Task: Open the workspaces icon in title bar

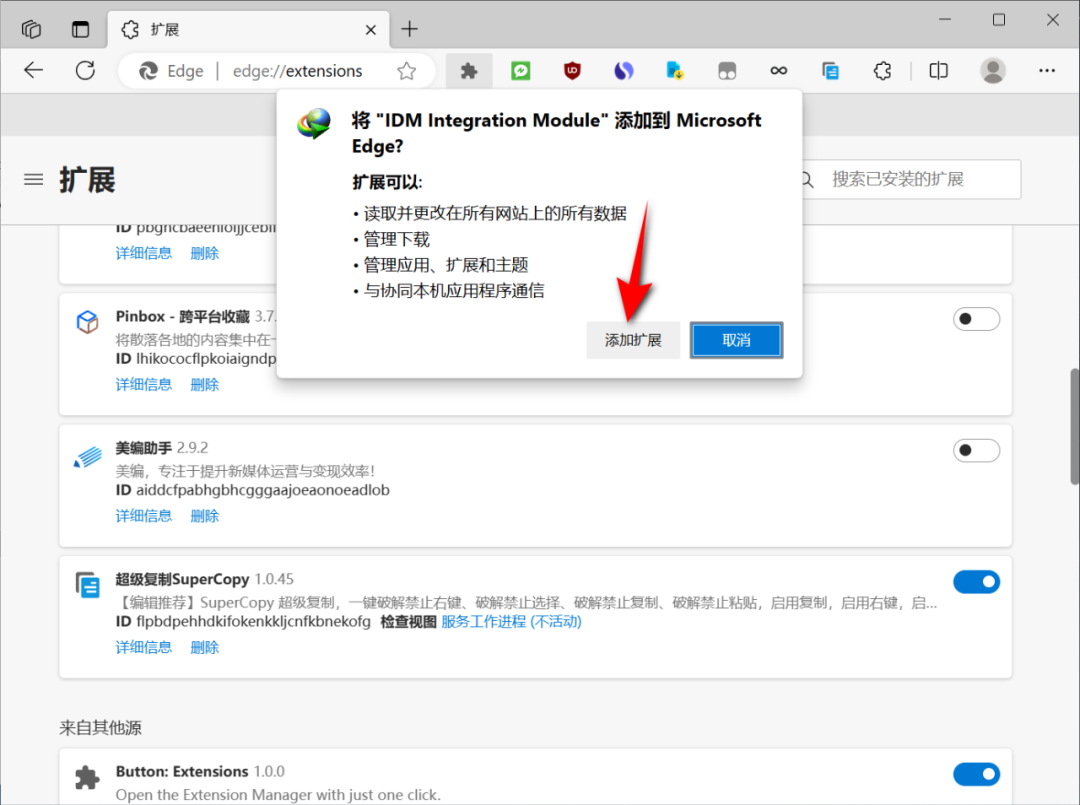Action: (32, 29)
